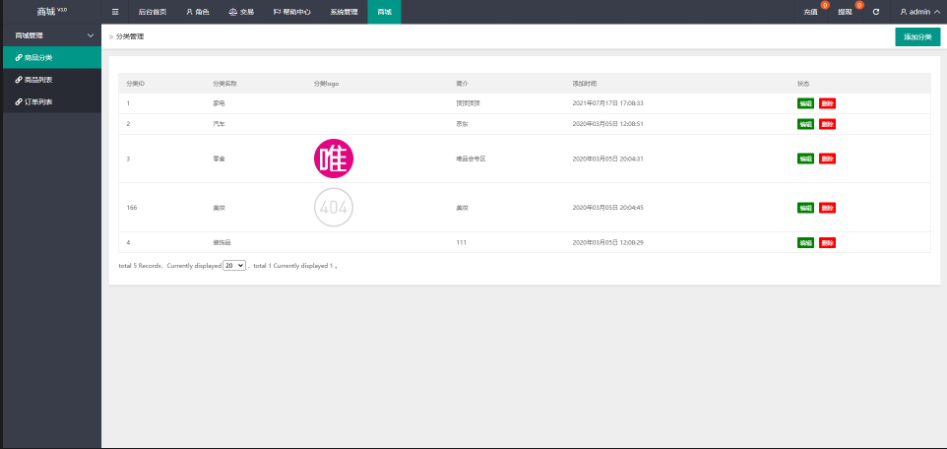Viewport: 947px width, 449px height.
Task: Click the timestamp 2020年03月05日 12:08:51
Action: pyautogui.click(x=608, y=124)
